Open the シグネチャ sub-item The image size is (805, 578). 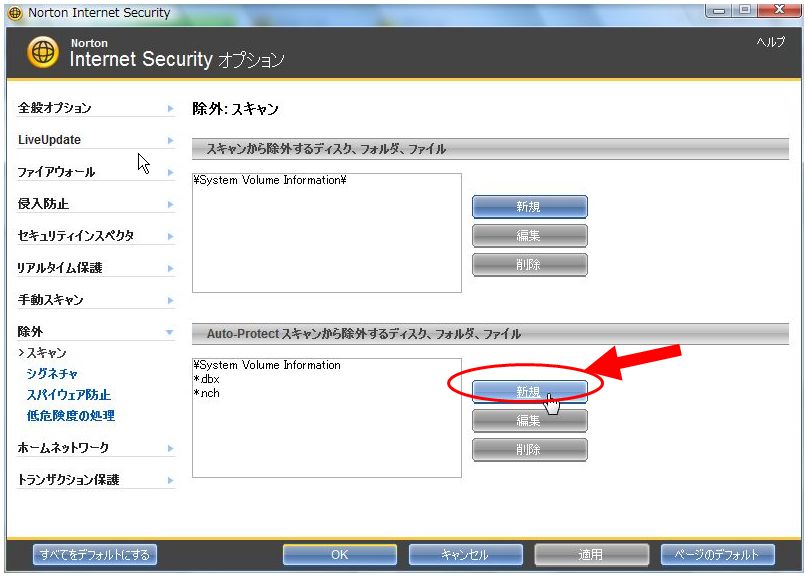coord(52,374)
